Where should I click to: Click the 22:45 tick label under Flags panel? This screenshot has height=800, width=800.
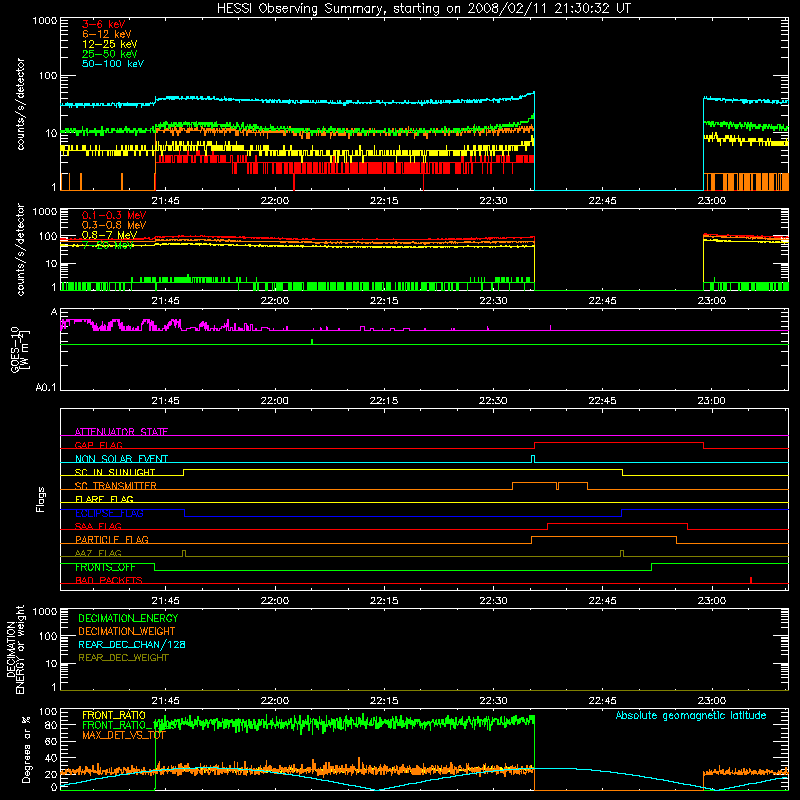602,601
